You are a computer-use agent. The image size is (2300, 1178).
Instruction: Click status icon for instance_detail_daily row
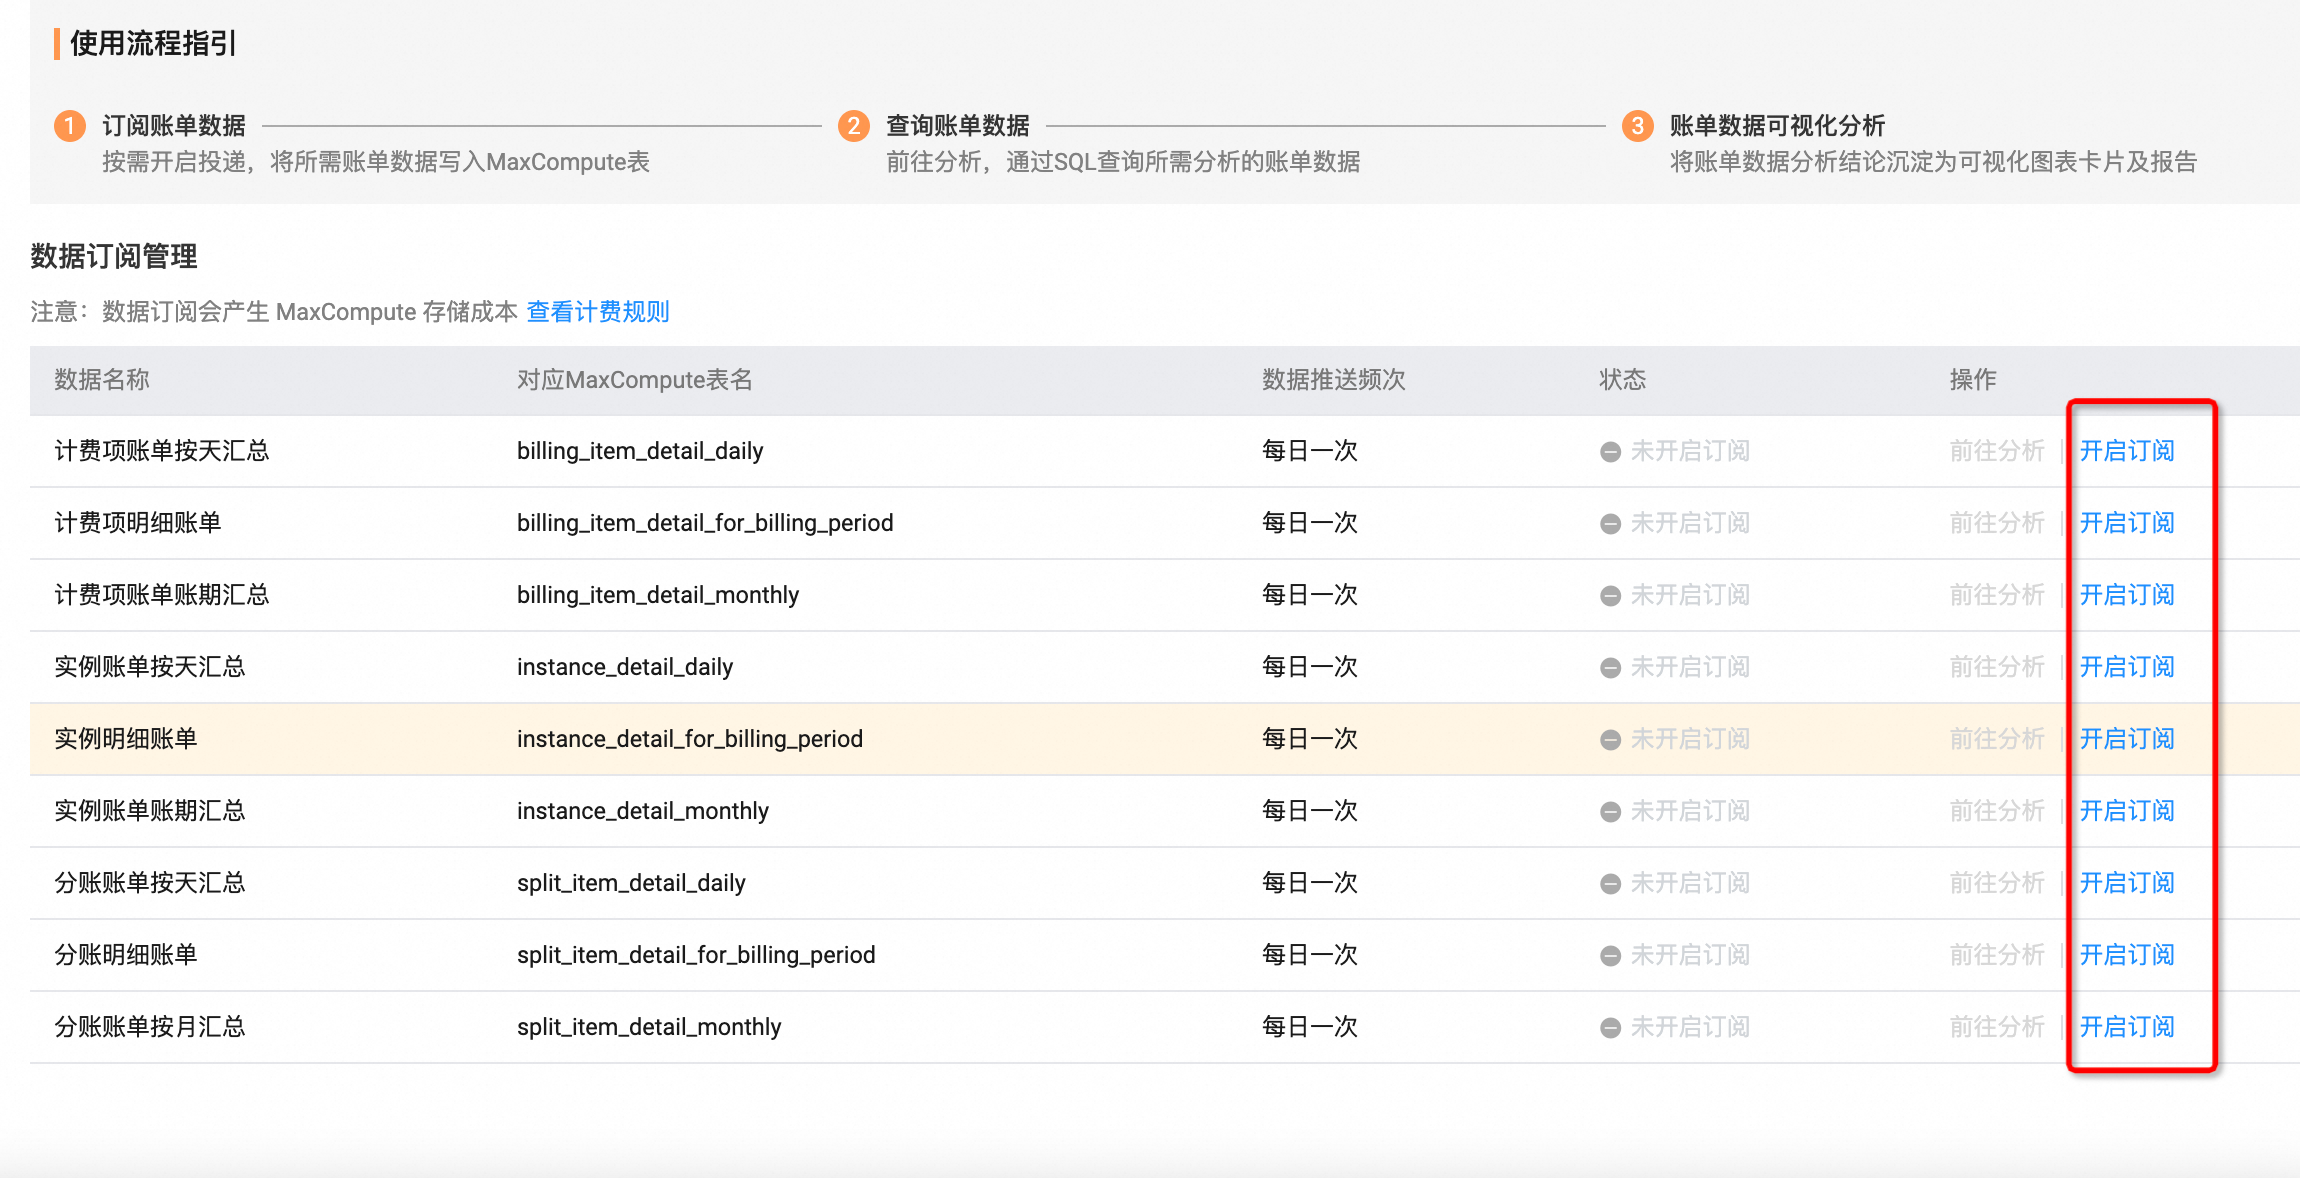click(x=1610, y=668)
